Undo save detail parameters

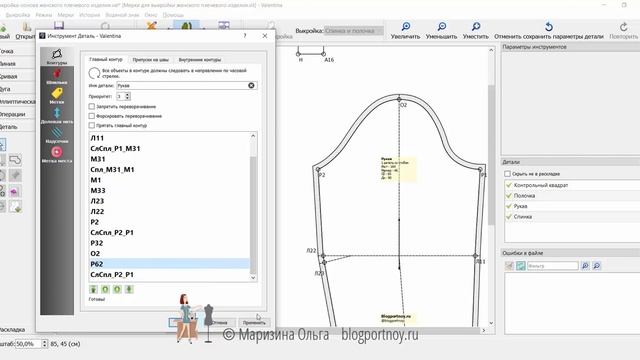click(x=549, y=31)
